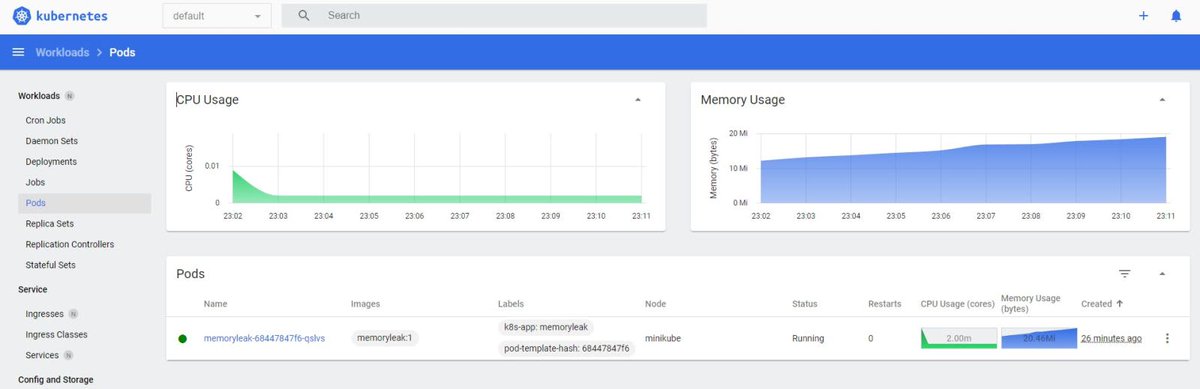This screenshot has width=1200, height=389.
Task: Click the pod's CPU usage sparkline
Action: (x=959, y=338)
